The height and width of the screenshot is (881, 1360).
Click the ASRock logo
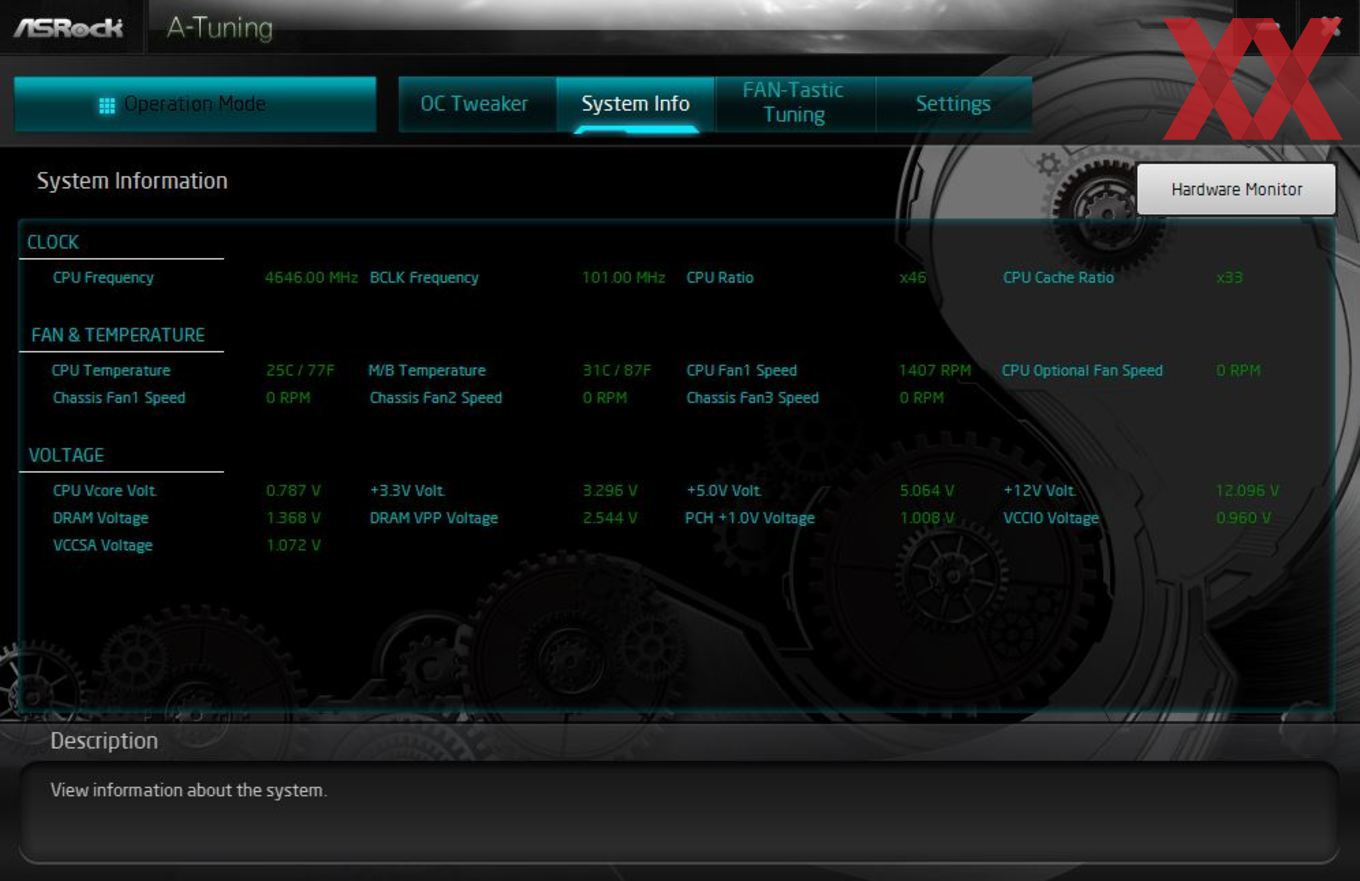click(x=68, y=28)
